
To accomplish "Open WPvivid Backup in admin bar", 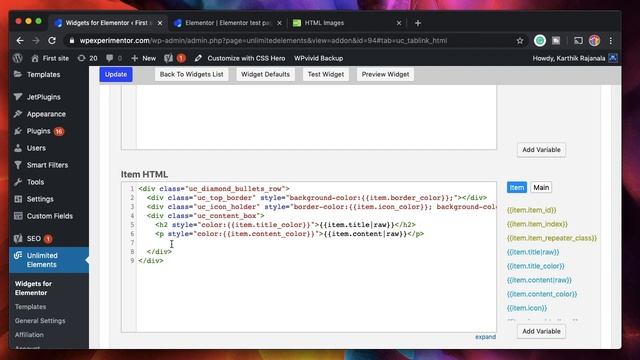I will [x=318, y=58].
